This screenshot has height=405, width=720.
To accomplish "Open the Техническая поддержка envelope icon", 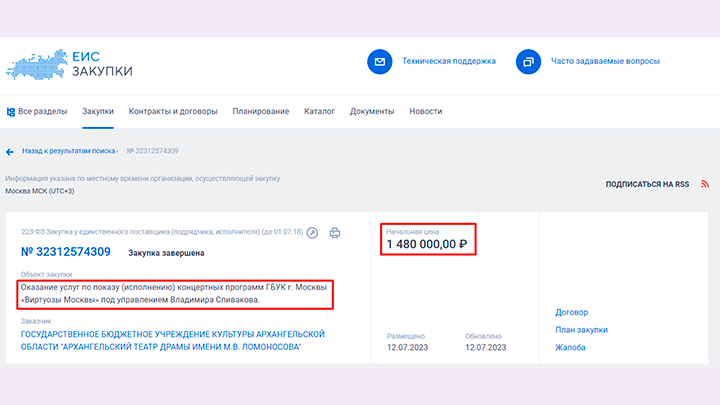I will pyautogui.click(x=379, y=62).
